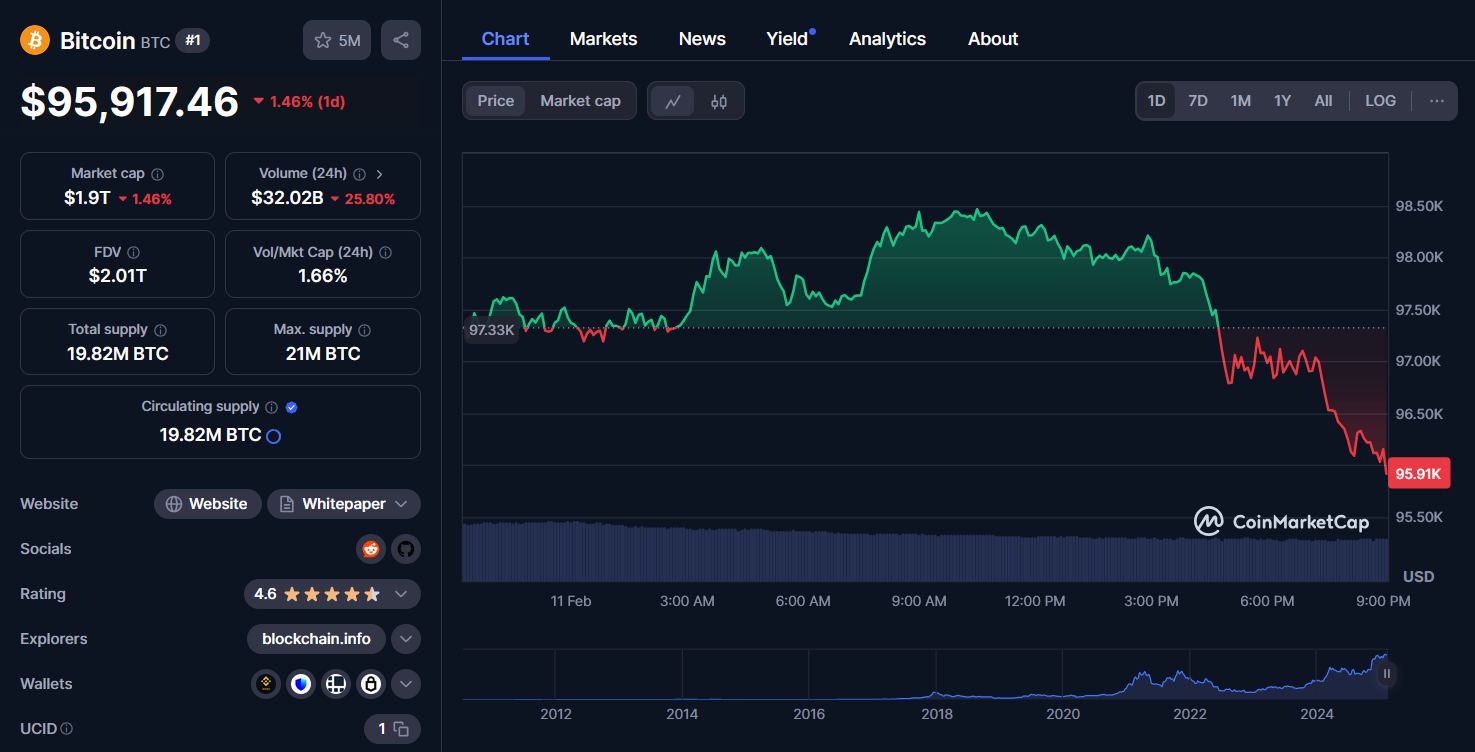
Task: Visit Bitcoin's official Website button
Action: (x=207, y=503)
